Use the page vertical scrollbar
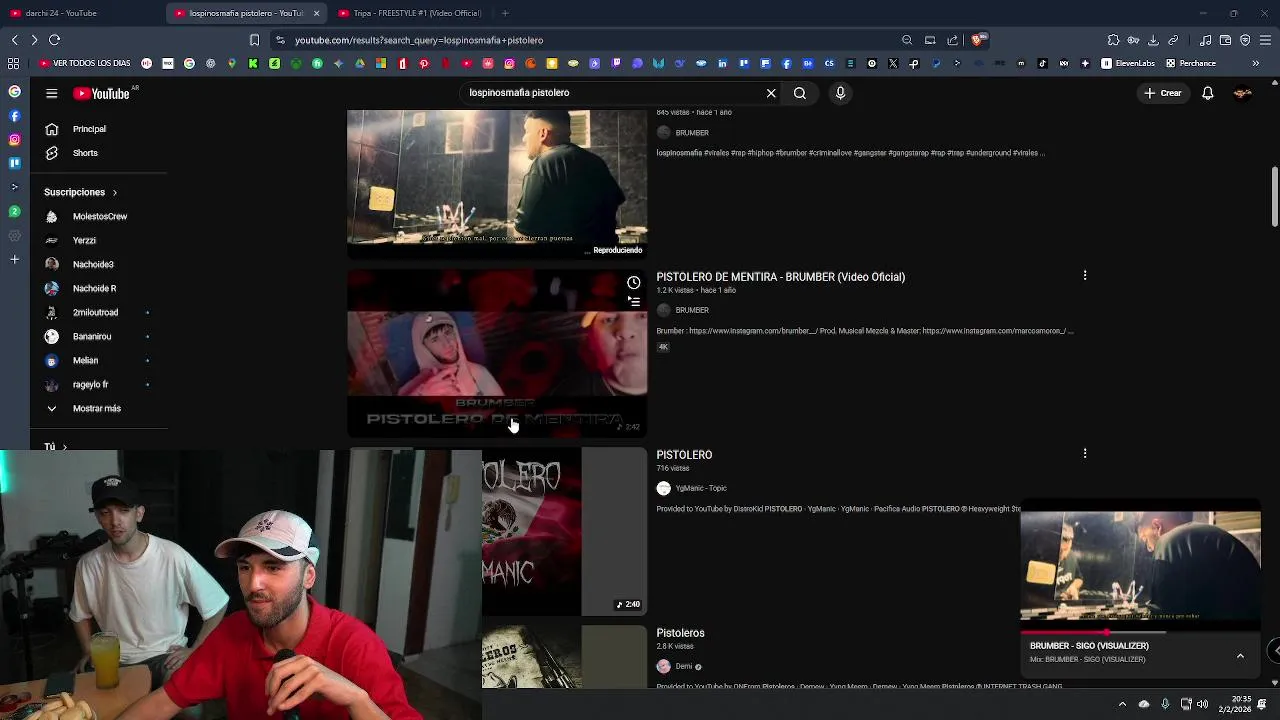Viewport: 1280px width, 720px height. pyautogui.click(x=1274, y=197)
